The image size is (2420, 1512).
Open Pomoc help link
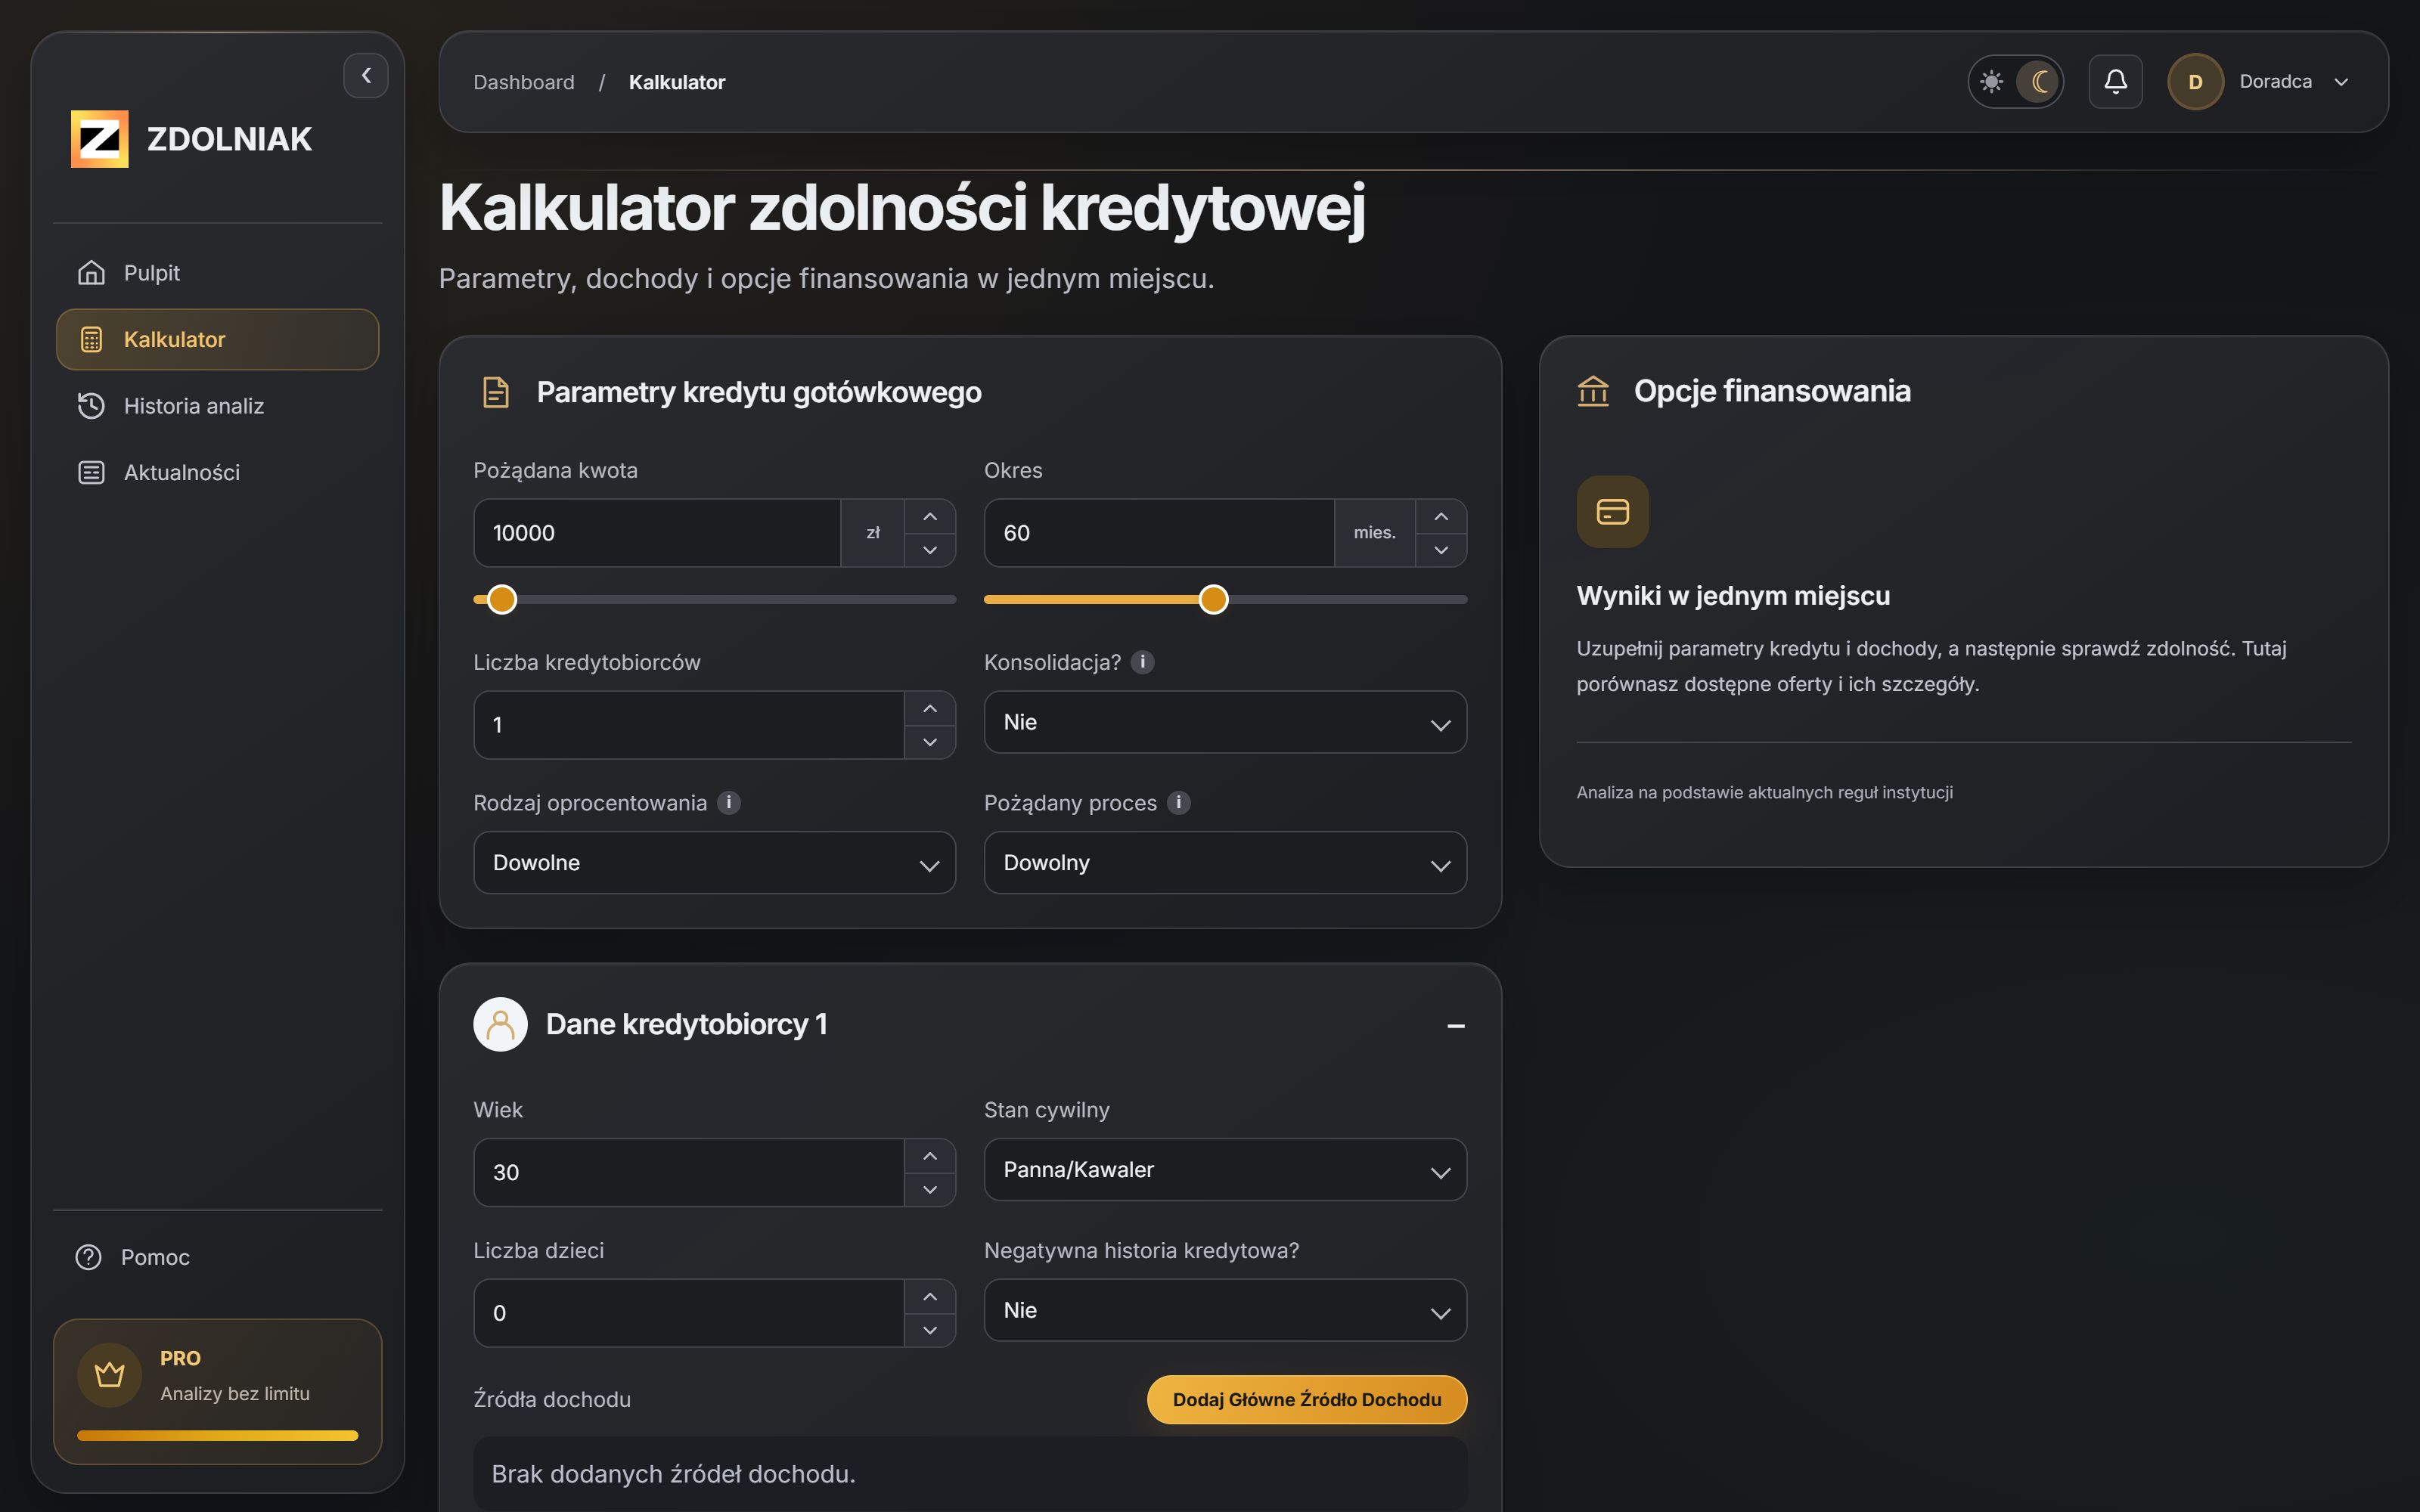133,1257
